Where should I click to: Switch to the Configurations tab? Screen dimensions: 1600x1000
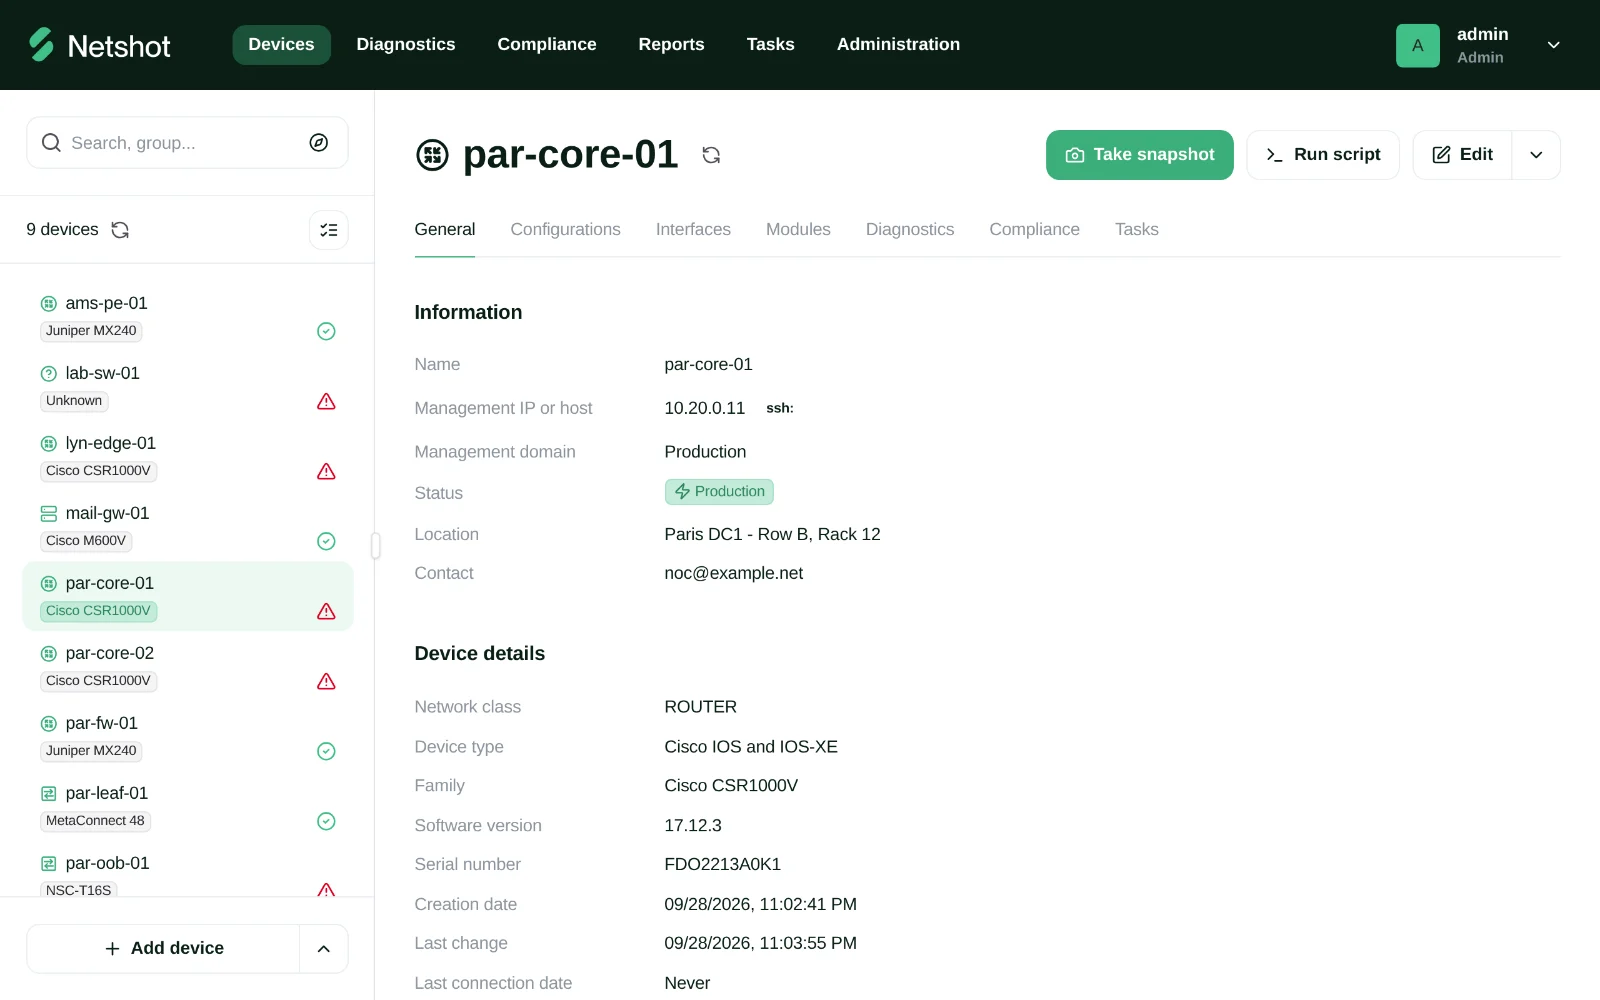[x=565, y=230]
